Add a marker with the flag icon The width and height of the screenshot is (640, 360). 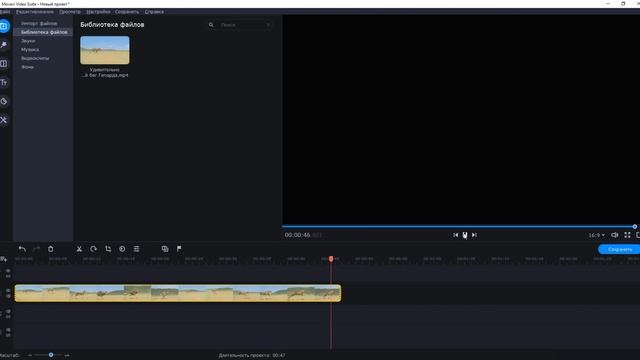point(179,249)
